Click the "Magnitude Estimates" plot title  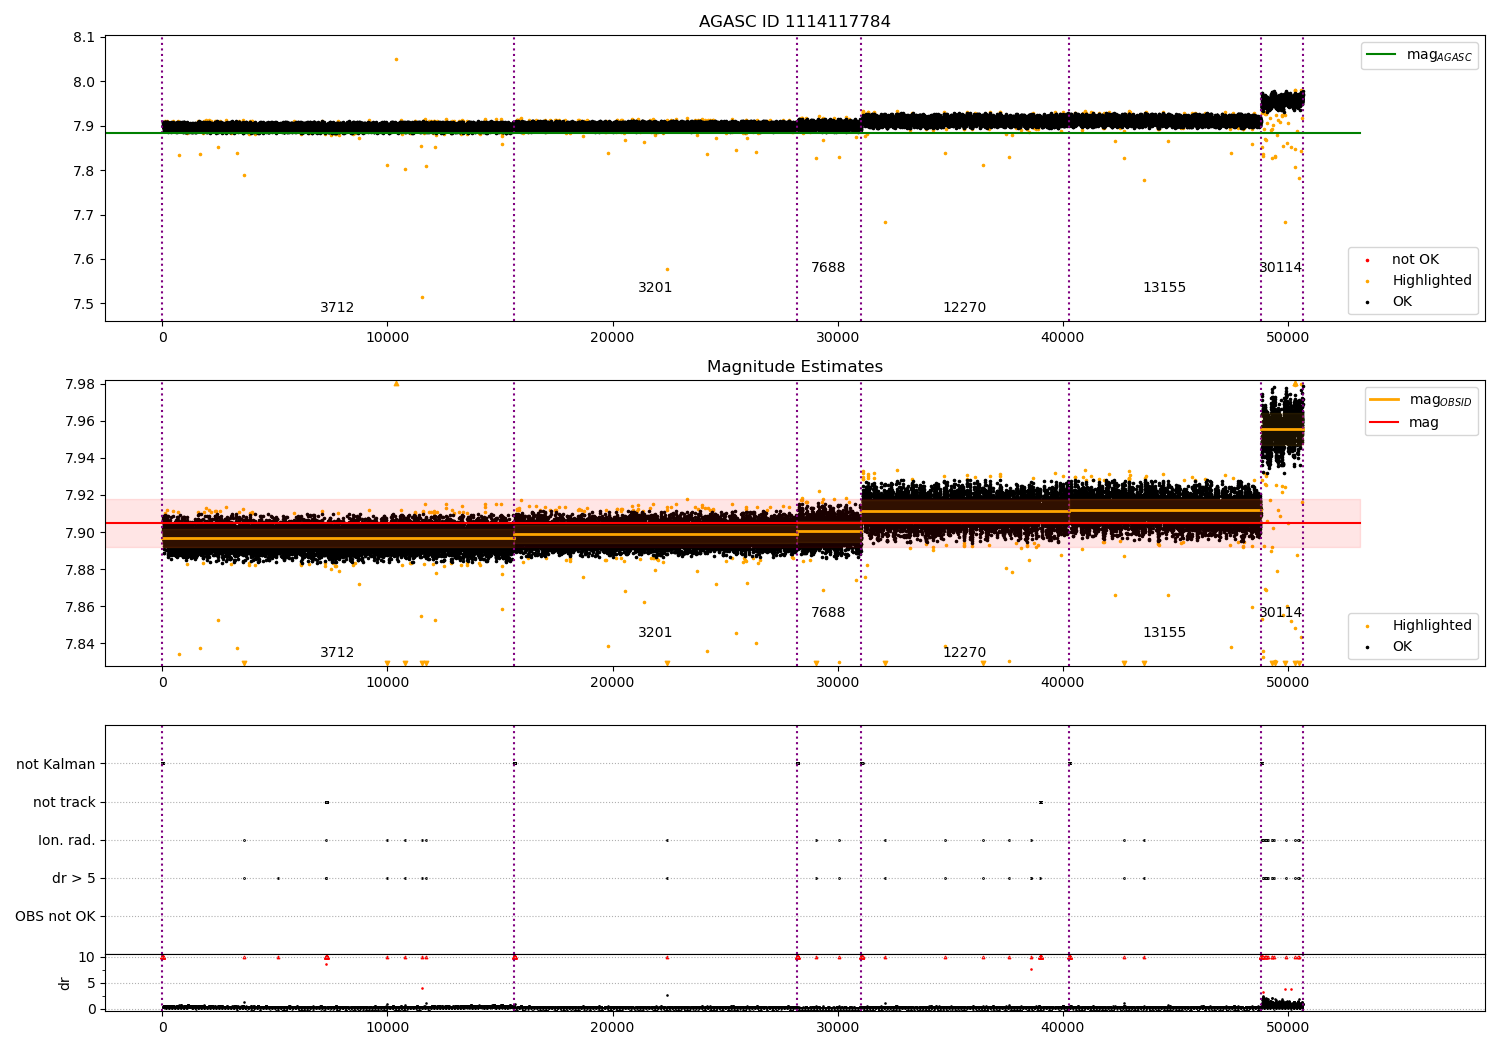(x=794, y=367)
